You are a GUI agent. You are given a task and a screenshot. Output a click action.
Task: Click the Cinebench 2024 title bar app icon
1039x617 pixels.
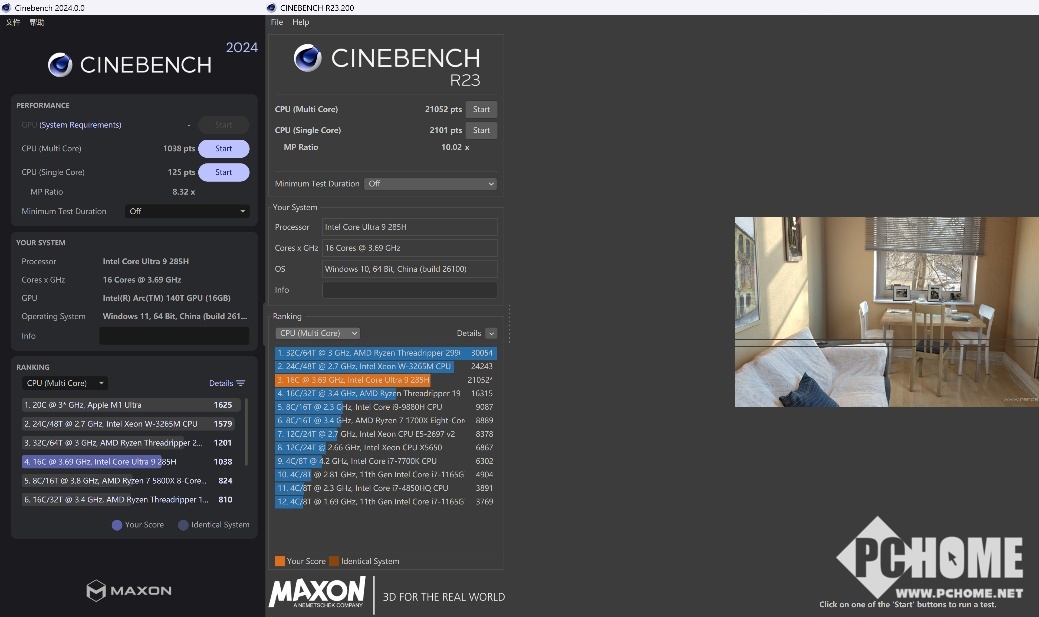[6, 7]
